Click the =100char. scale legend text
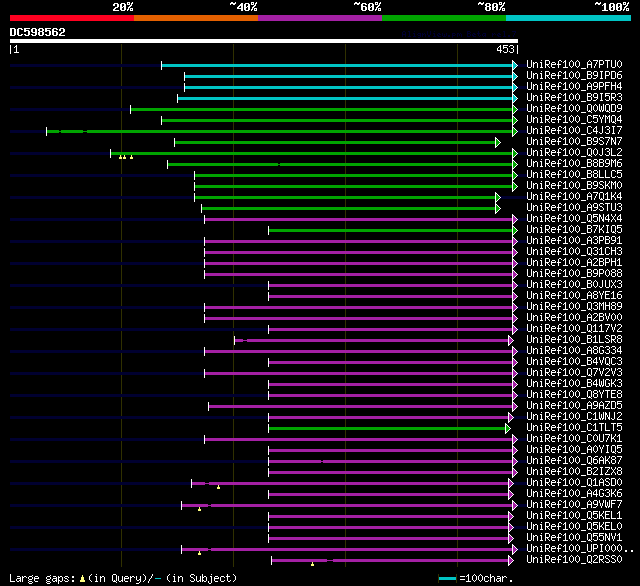 point(486,579)
